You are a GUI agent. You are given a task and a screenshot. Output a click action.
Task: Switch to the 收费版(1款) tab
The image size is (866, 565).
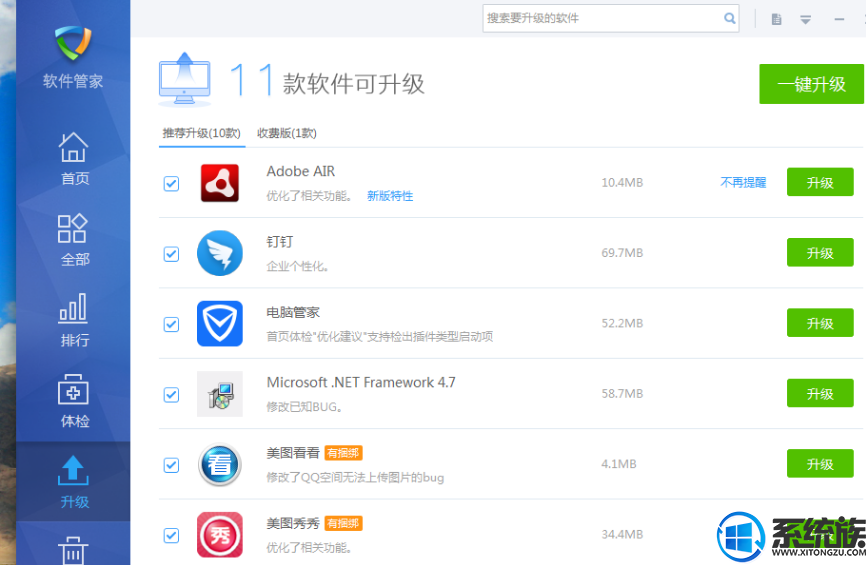287,133
